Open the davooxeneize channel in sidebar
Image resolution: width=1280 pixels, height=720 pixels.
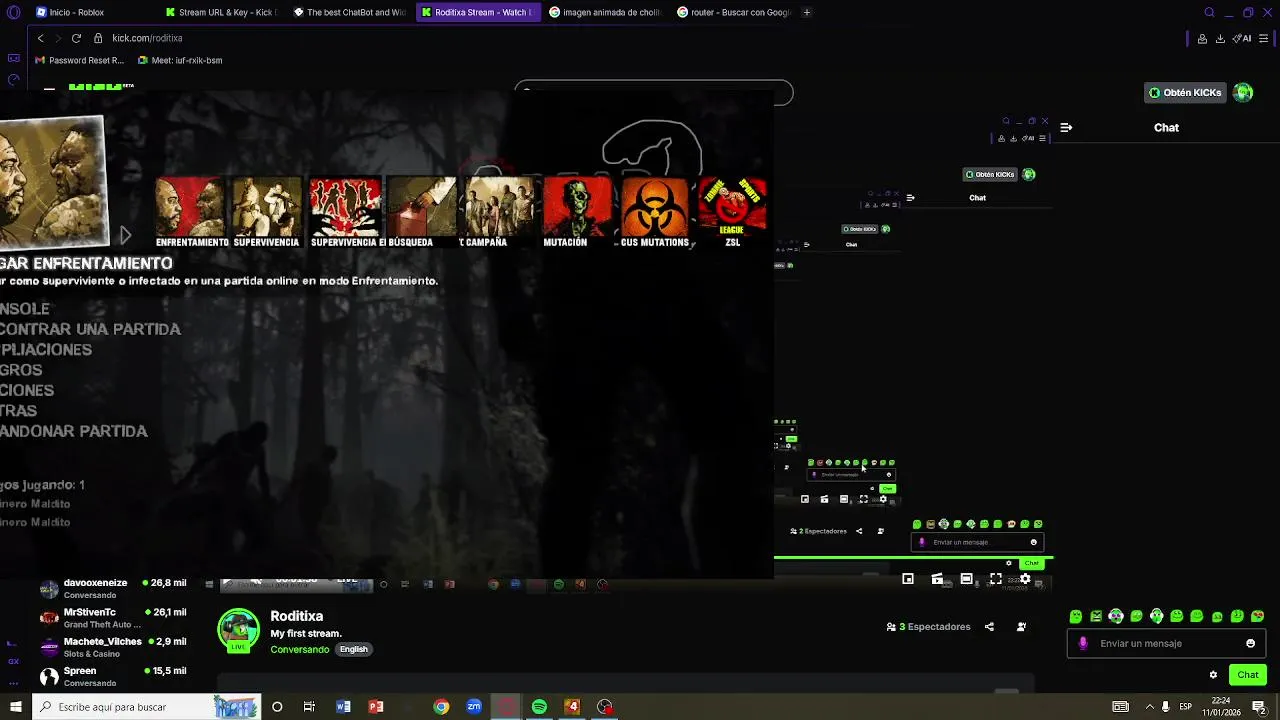(112, 588)
